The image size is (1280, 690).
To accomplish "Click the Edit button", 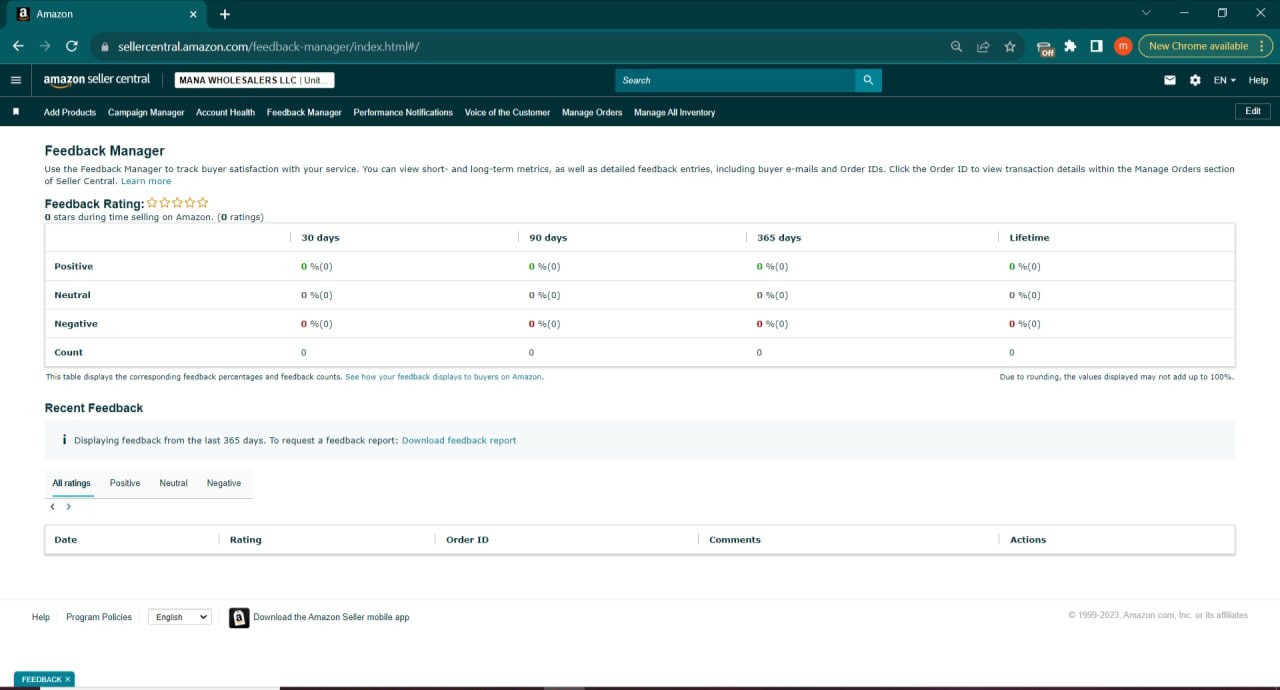I will pos(1253,111).
